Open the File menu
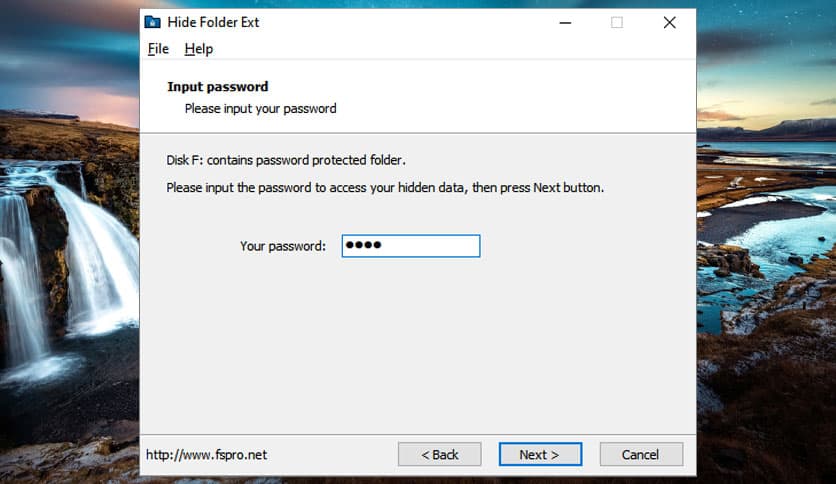 click(158, 49)
